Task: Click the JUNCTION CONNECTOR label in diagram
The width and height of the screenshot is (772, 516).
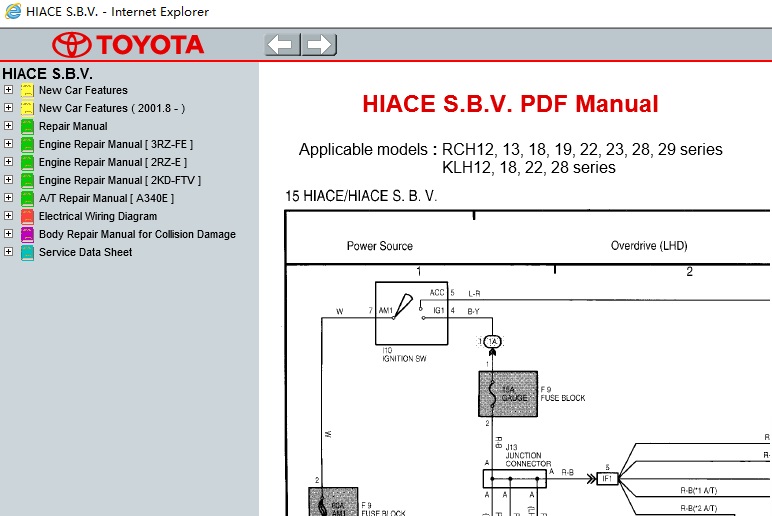Action: pyautogui.click(x=528, y=459)
